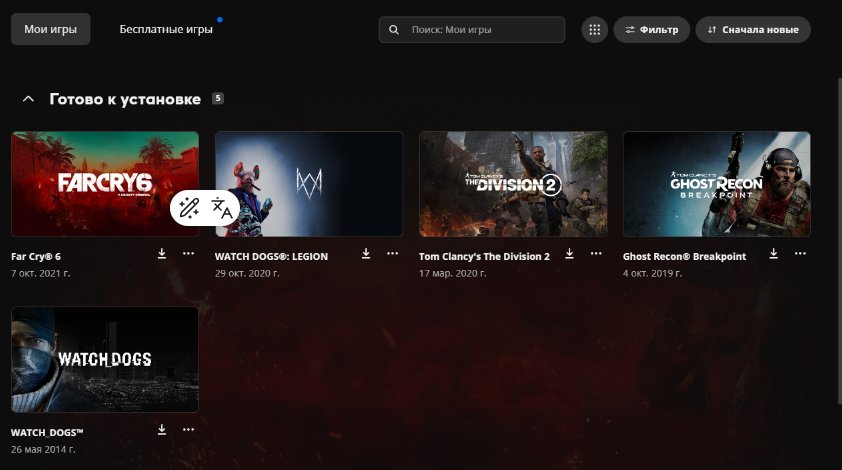Open the Фильтр options
This screenshot has height=470, width=842.
click(651, 30)
